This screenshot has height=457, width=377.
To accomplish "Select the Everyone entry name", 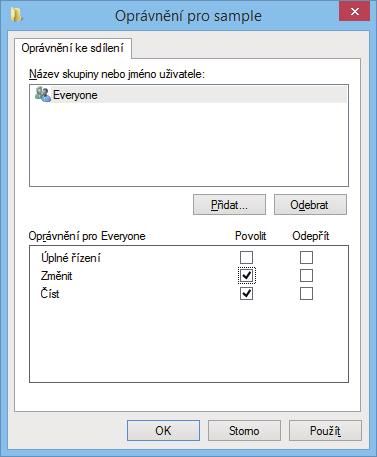I will pos(75,95).
